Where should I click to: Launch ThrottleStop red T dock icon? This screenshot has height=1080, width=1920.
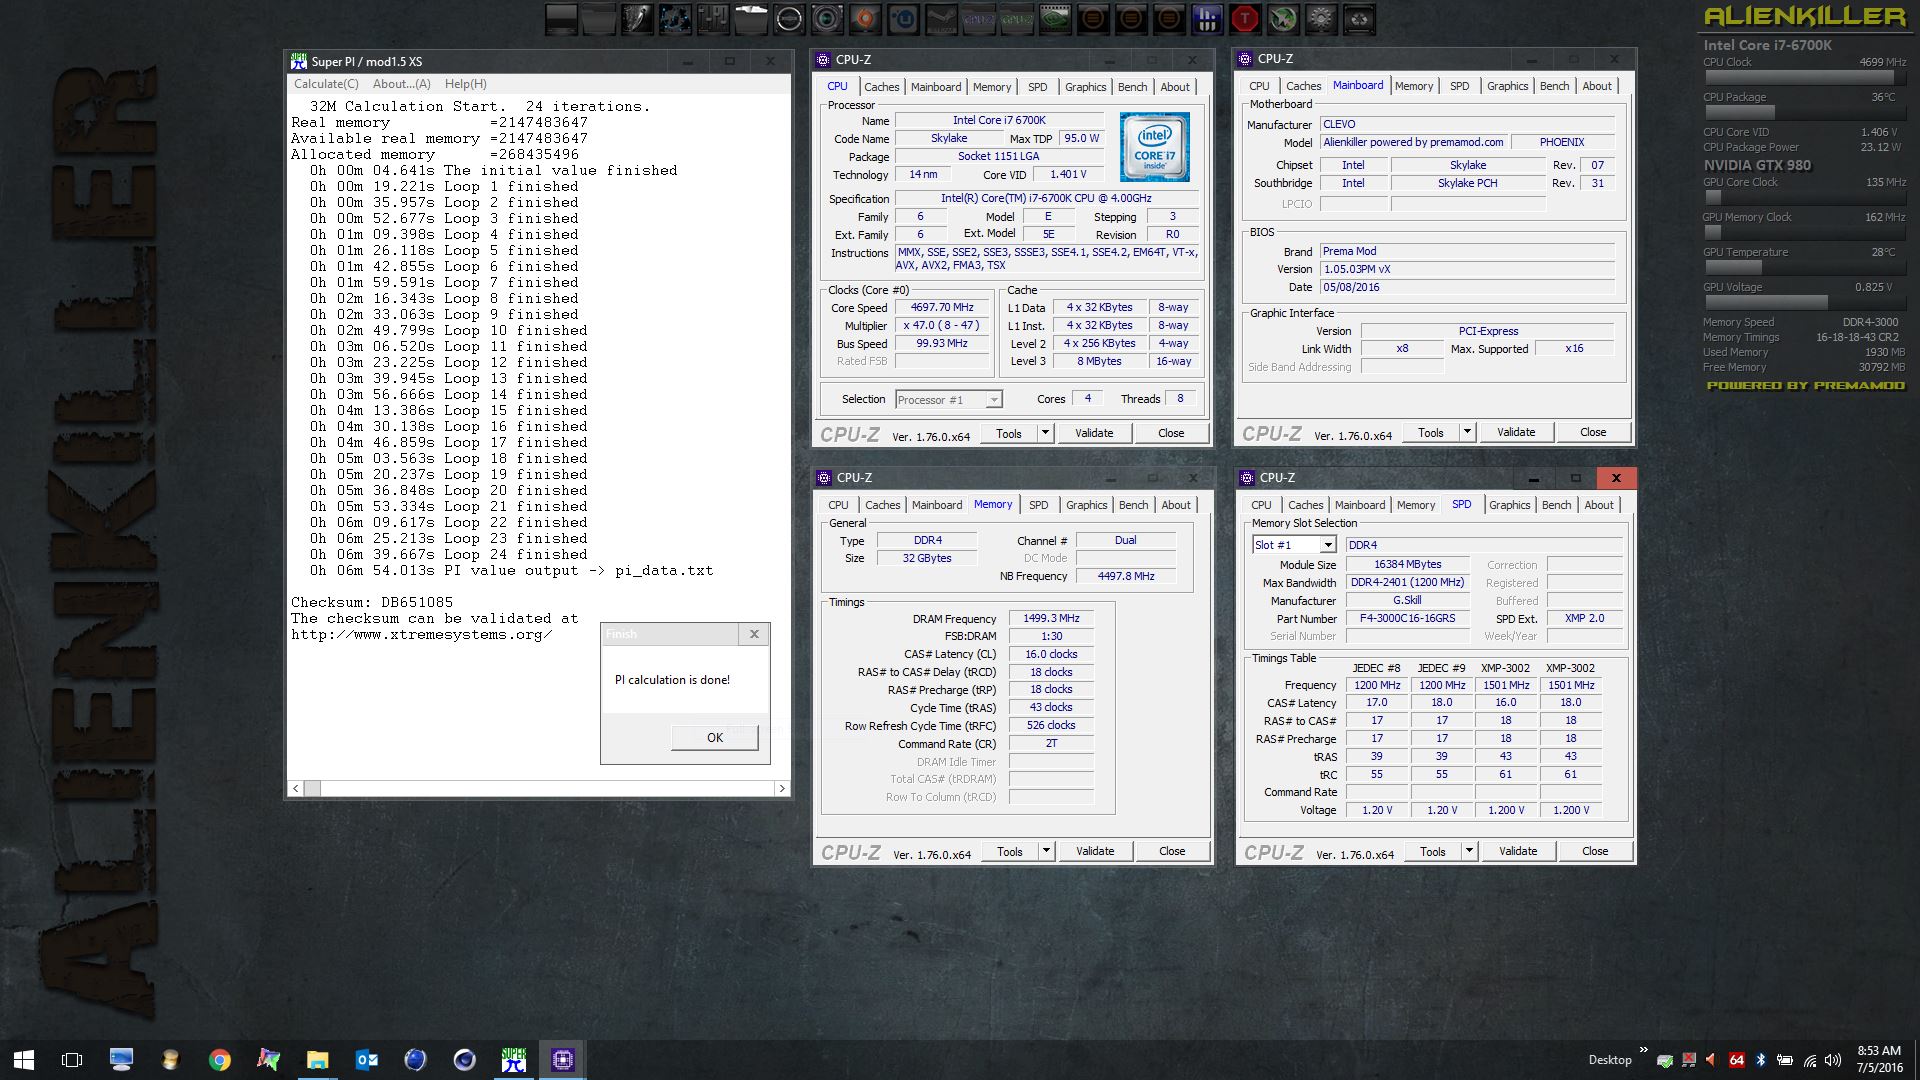point(1245,19)
